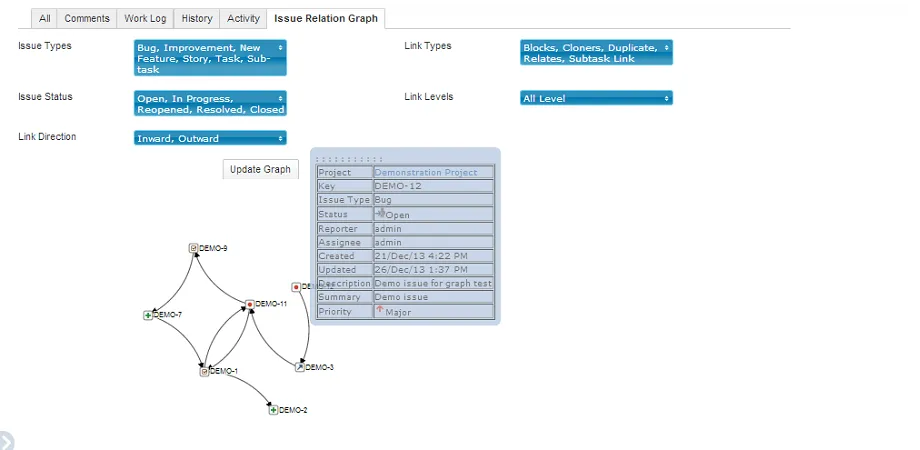The width and height of the screenshot is (920, 450).
Task: Click the Link Levels field label
Action: (429, 97)
